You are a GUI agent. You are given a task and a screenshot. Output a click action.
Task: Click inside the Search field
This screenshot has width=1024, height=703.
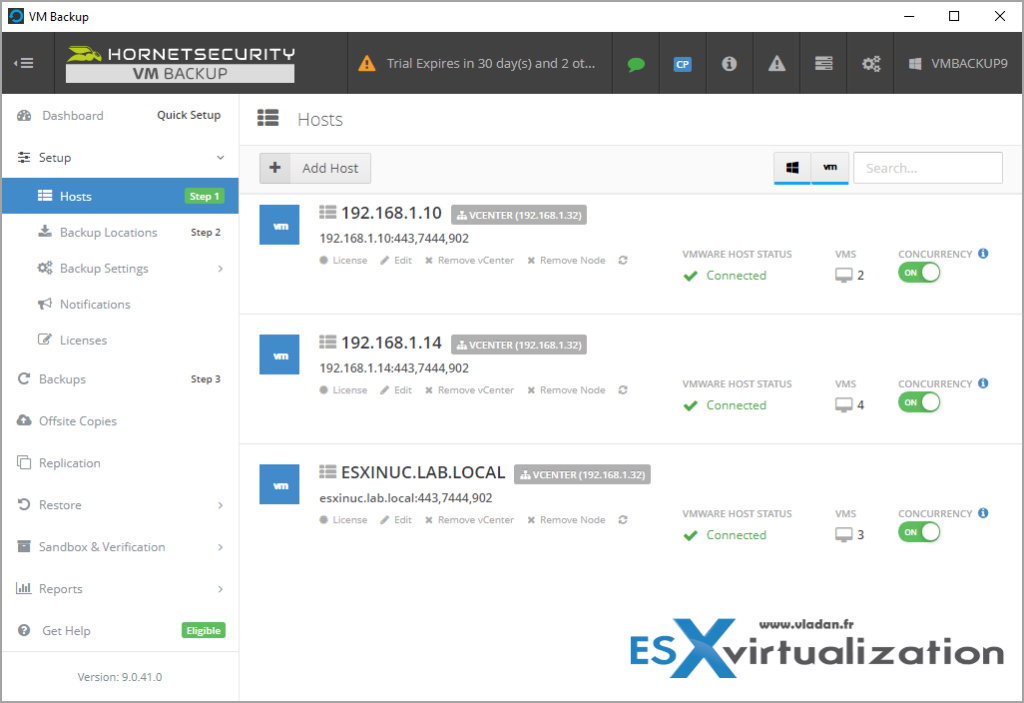pyautogui.click(x=927, y=167)
